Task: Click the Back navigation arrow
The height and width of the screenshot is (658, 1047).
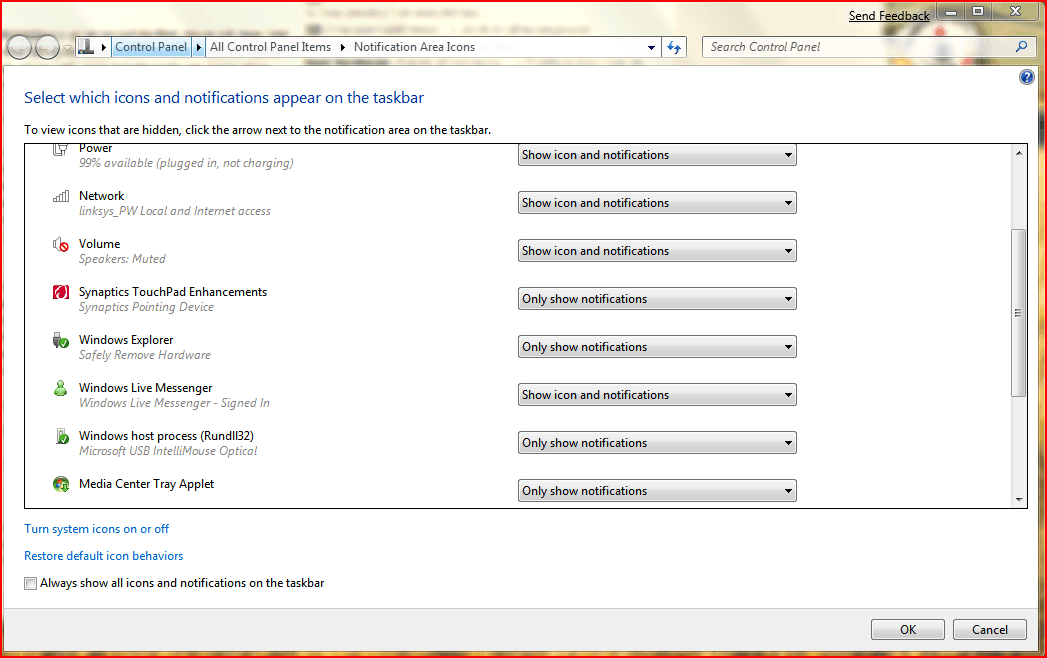Action: point(19,47)
